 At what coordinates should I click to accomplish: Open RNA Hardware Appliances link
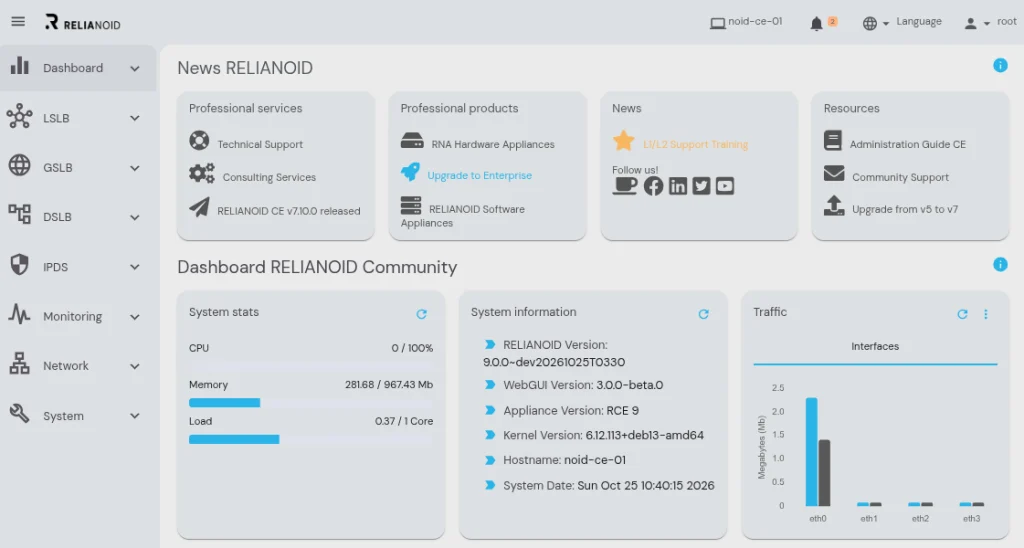click(x=492, y=144)
